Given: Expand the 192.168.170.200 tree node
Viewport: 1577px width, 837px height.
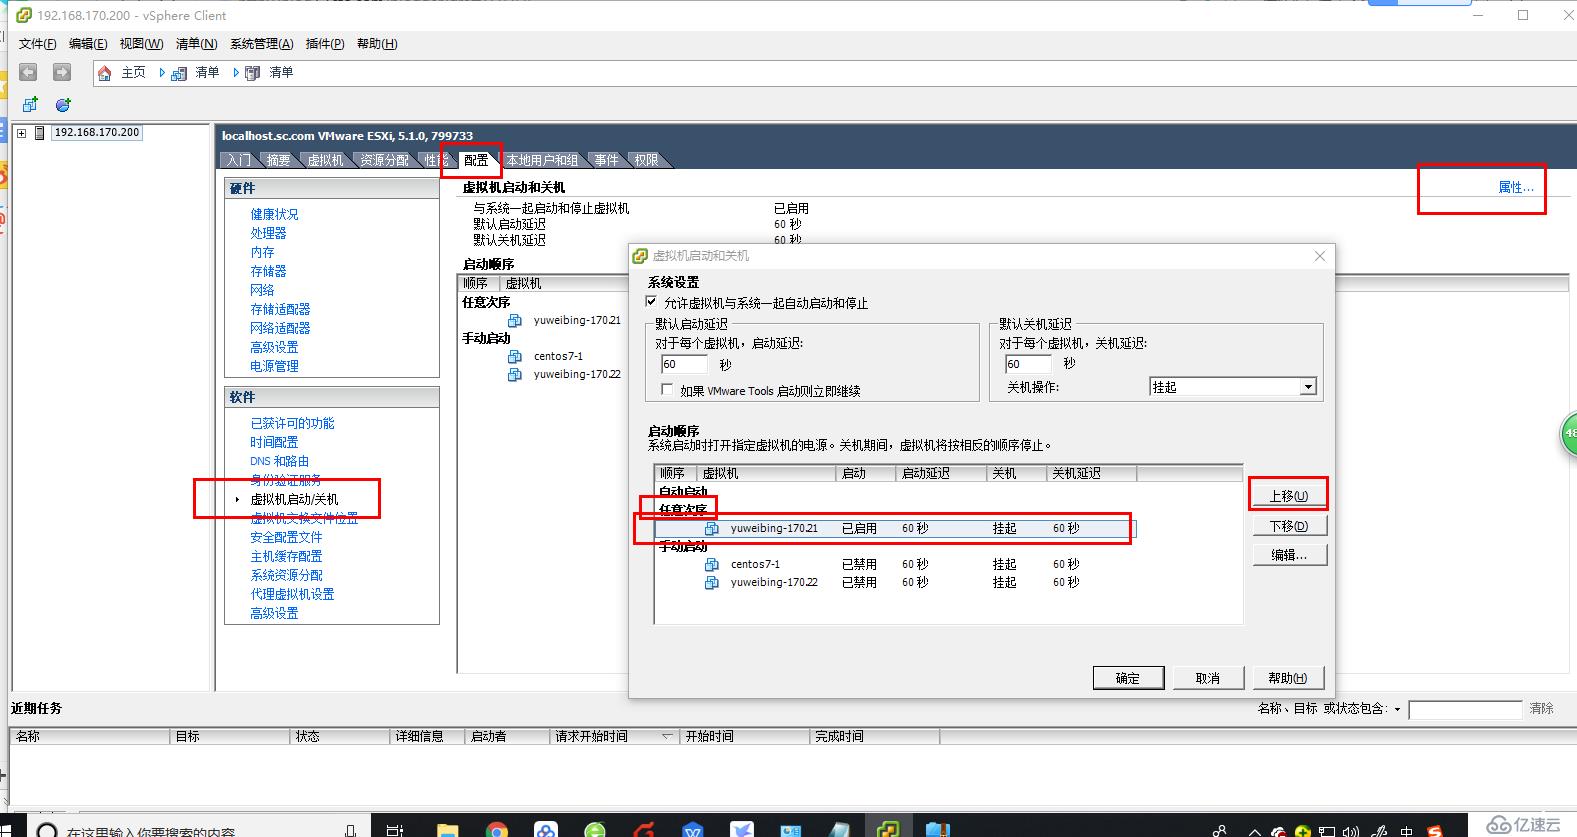Looking at the screenshot, I should (21, 132).
